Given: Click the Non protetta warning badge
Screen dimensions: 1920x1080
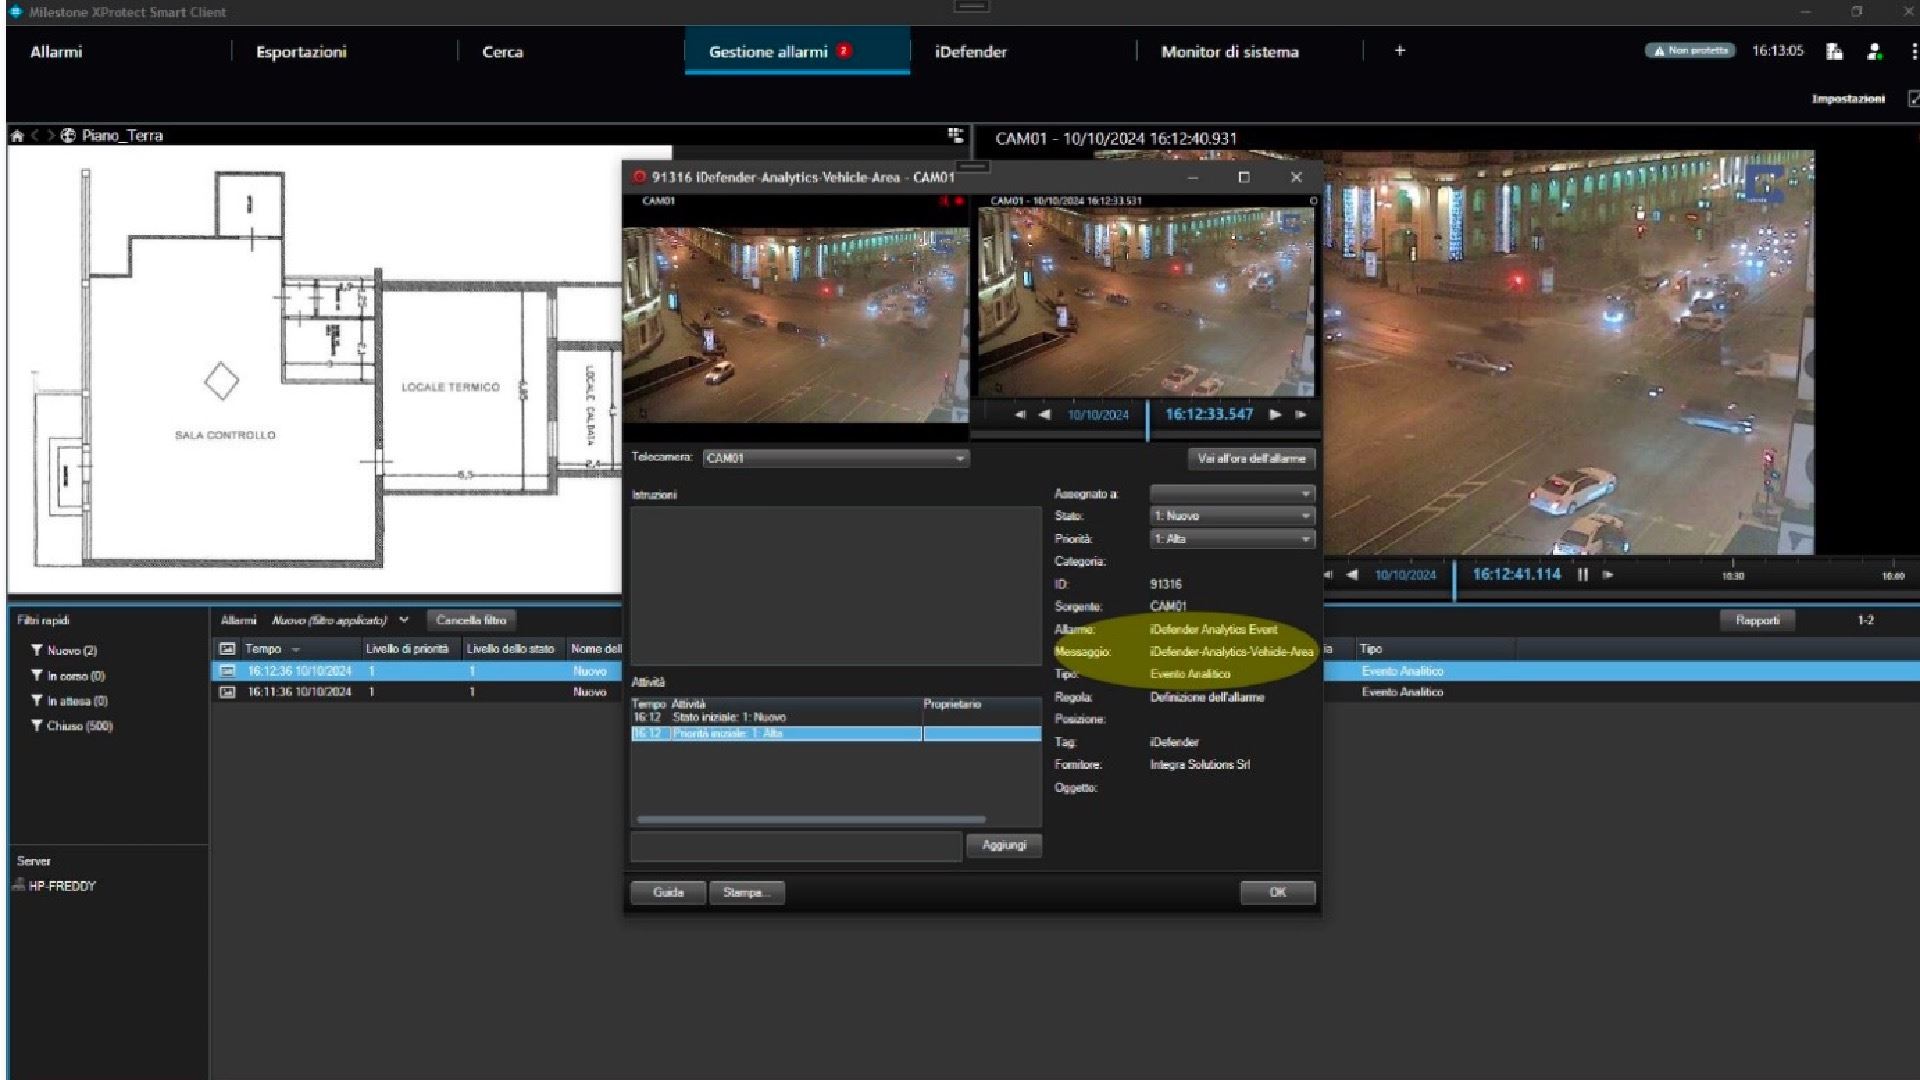Looking at the screenshot, I should pos(1690,51).
